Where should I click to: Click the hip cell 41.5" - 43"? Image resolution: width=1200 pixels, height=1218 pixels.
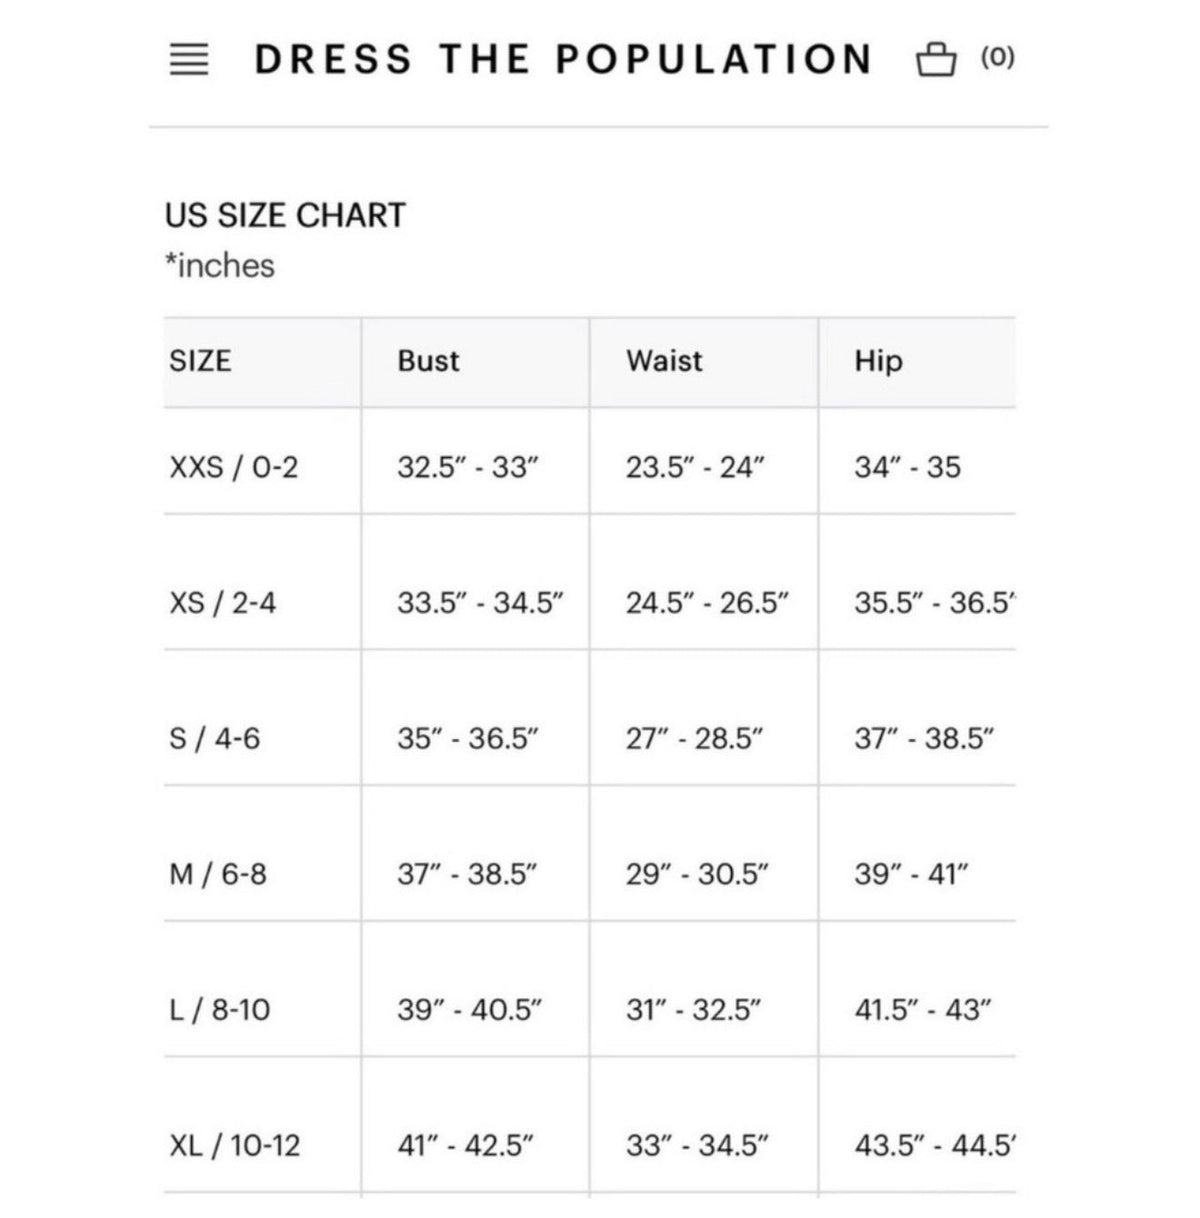[x=923, y=1010]
